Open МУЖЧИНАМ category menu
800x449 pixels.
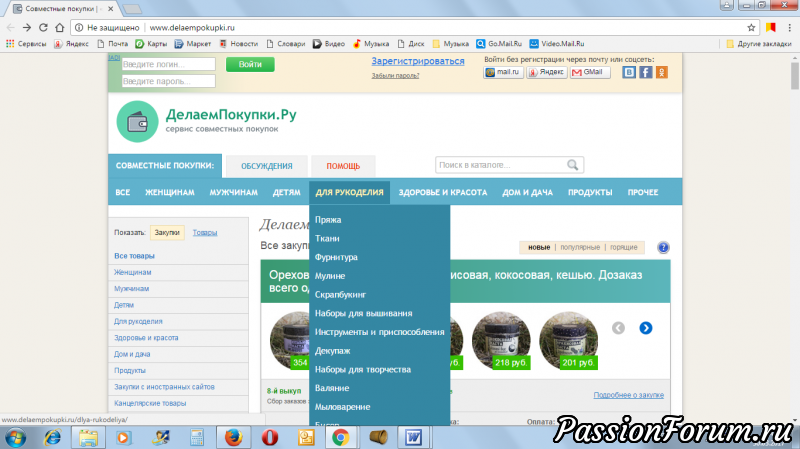233,192
